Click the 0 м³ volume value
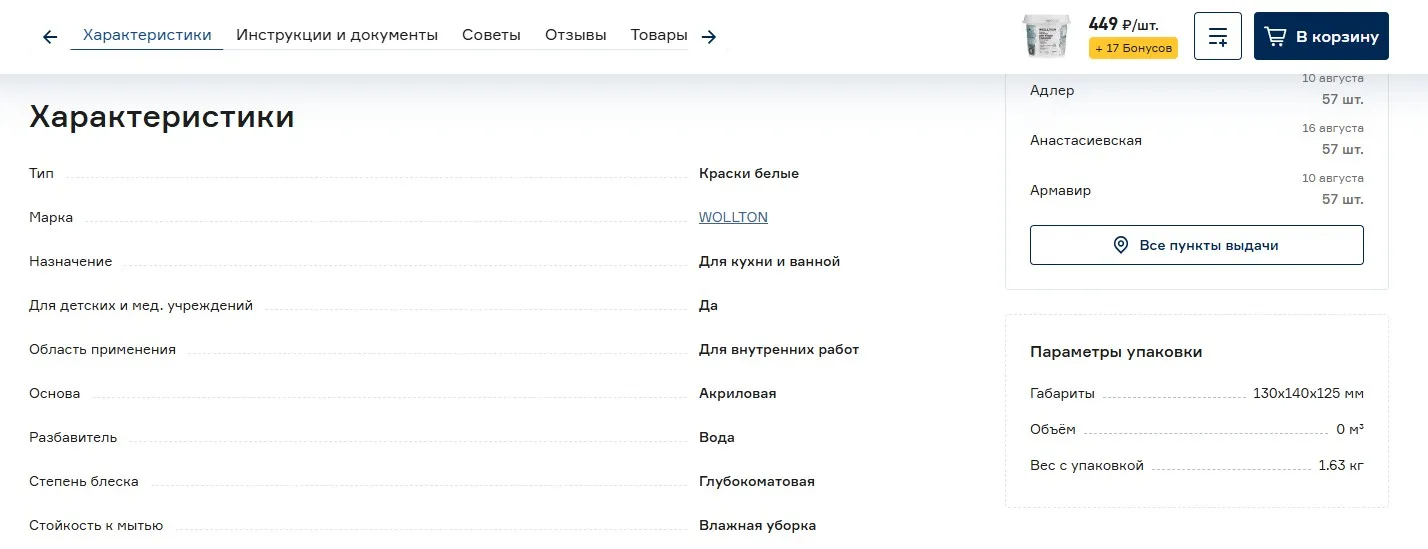 (x=1350, y=429)
